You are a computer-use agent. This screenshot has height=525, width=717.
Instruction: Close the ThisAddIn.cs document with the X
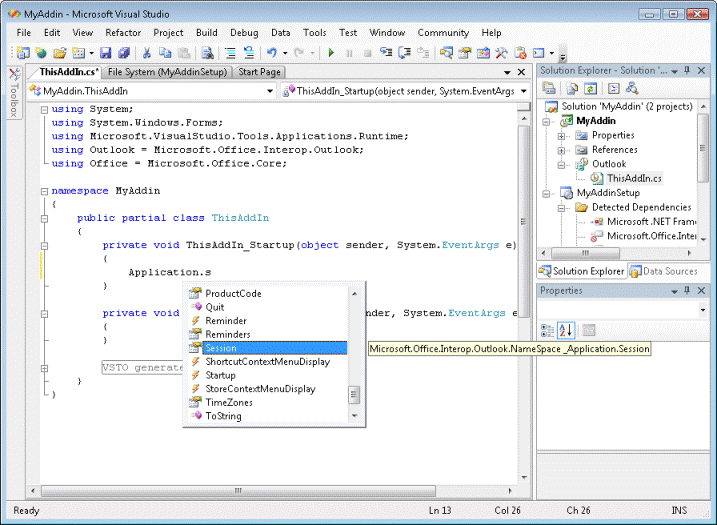click(521, 72)
